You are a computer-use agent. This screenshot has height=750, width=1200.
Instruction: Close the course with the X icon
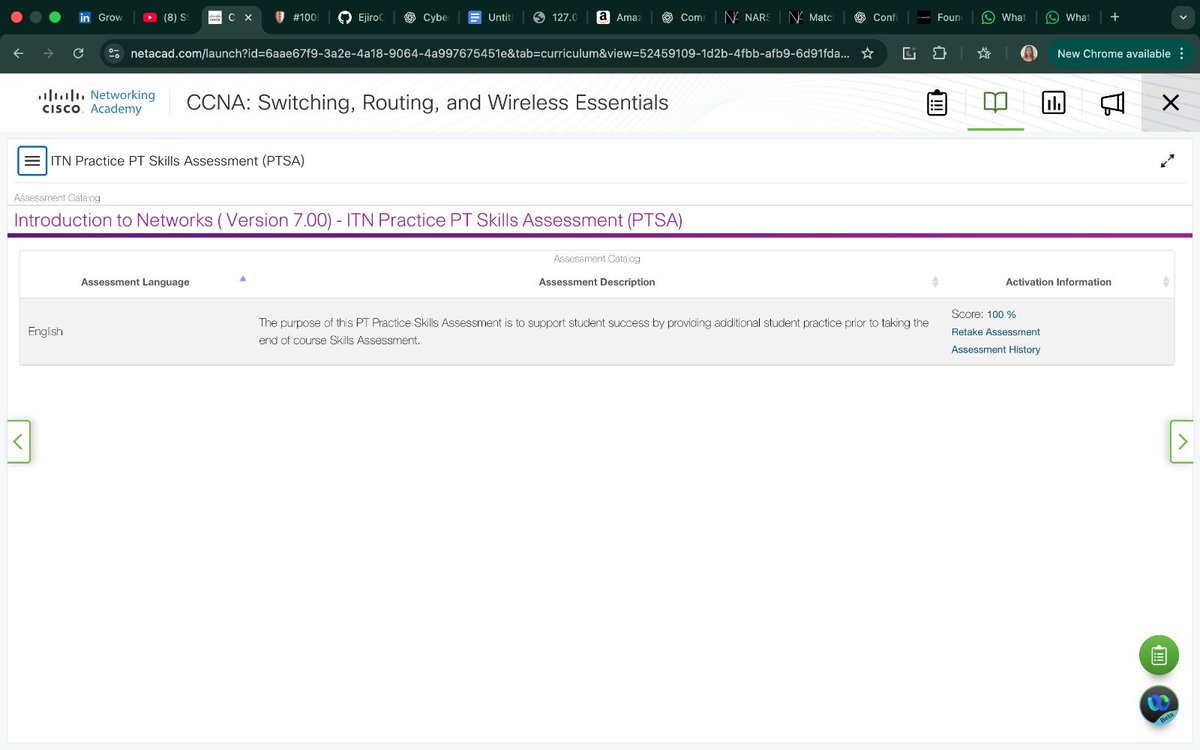pyautogui.click(x=1170, y=103)
